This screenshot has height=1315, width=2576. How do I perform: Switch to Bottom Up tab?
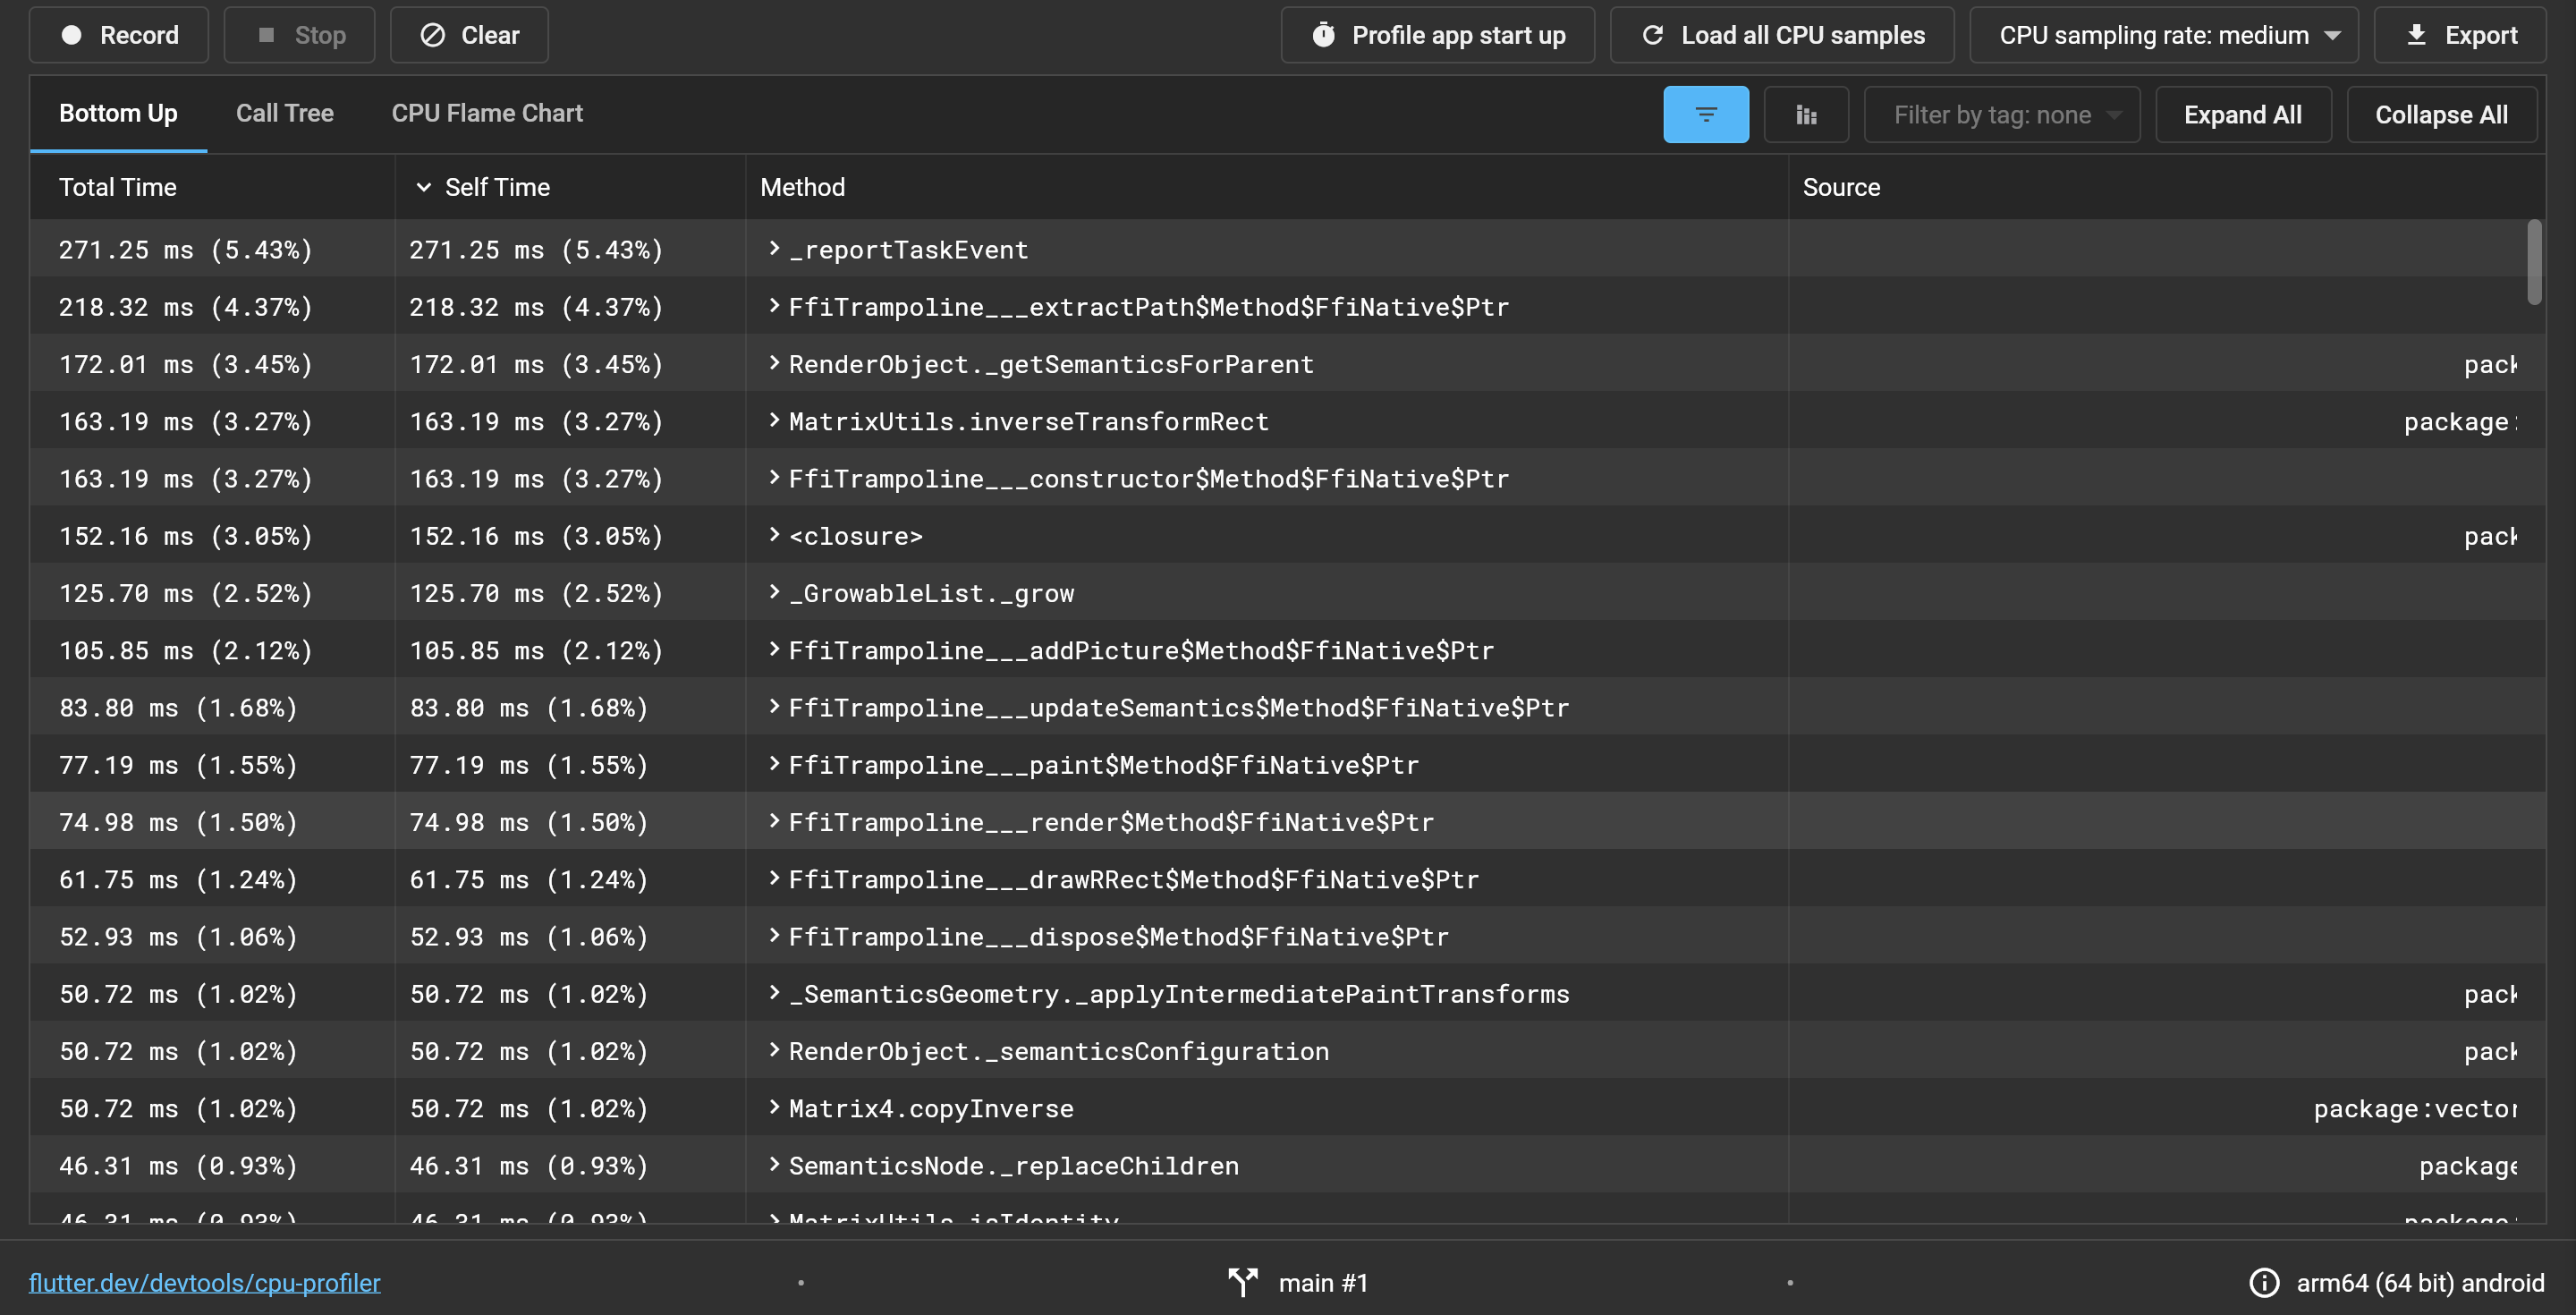(118, 113)
